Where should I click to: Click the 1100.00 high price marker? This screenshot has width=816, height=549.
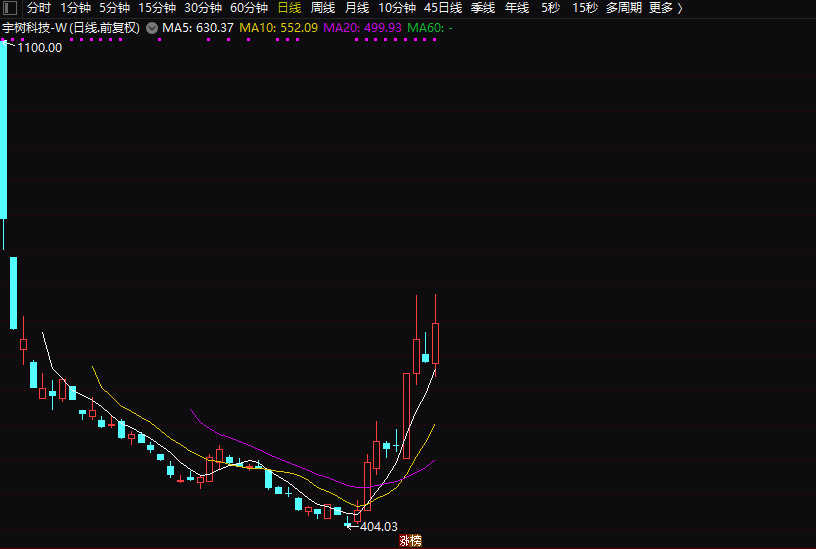tap(40, 48)
